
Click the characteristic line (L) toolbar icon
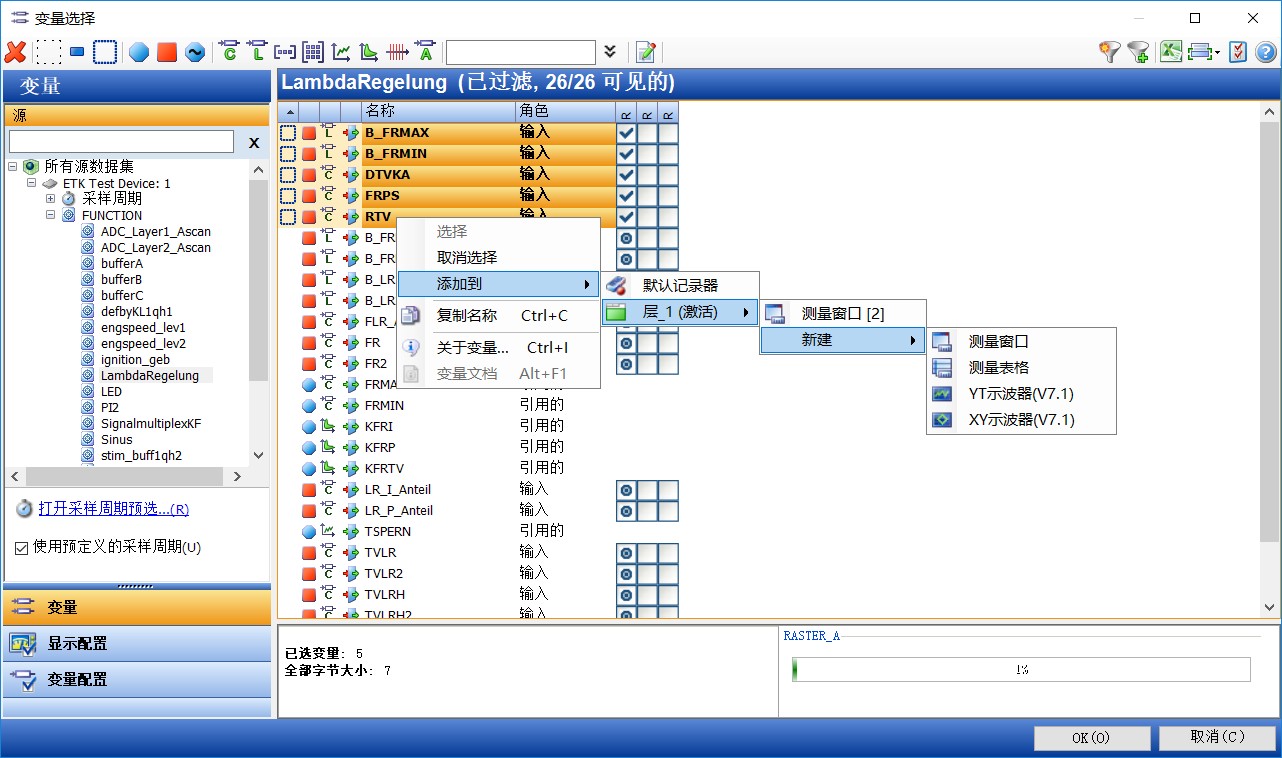pyautogui.click(x=257, y=51)
